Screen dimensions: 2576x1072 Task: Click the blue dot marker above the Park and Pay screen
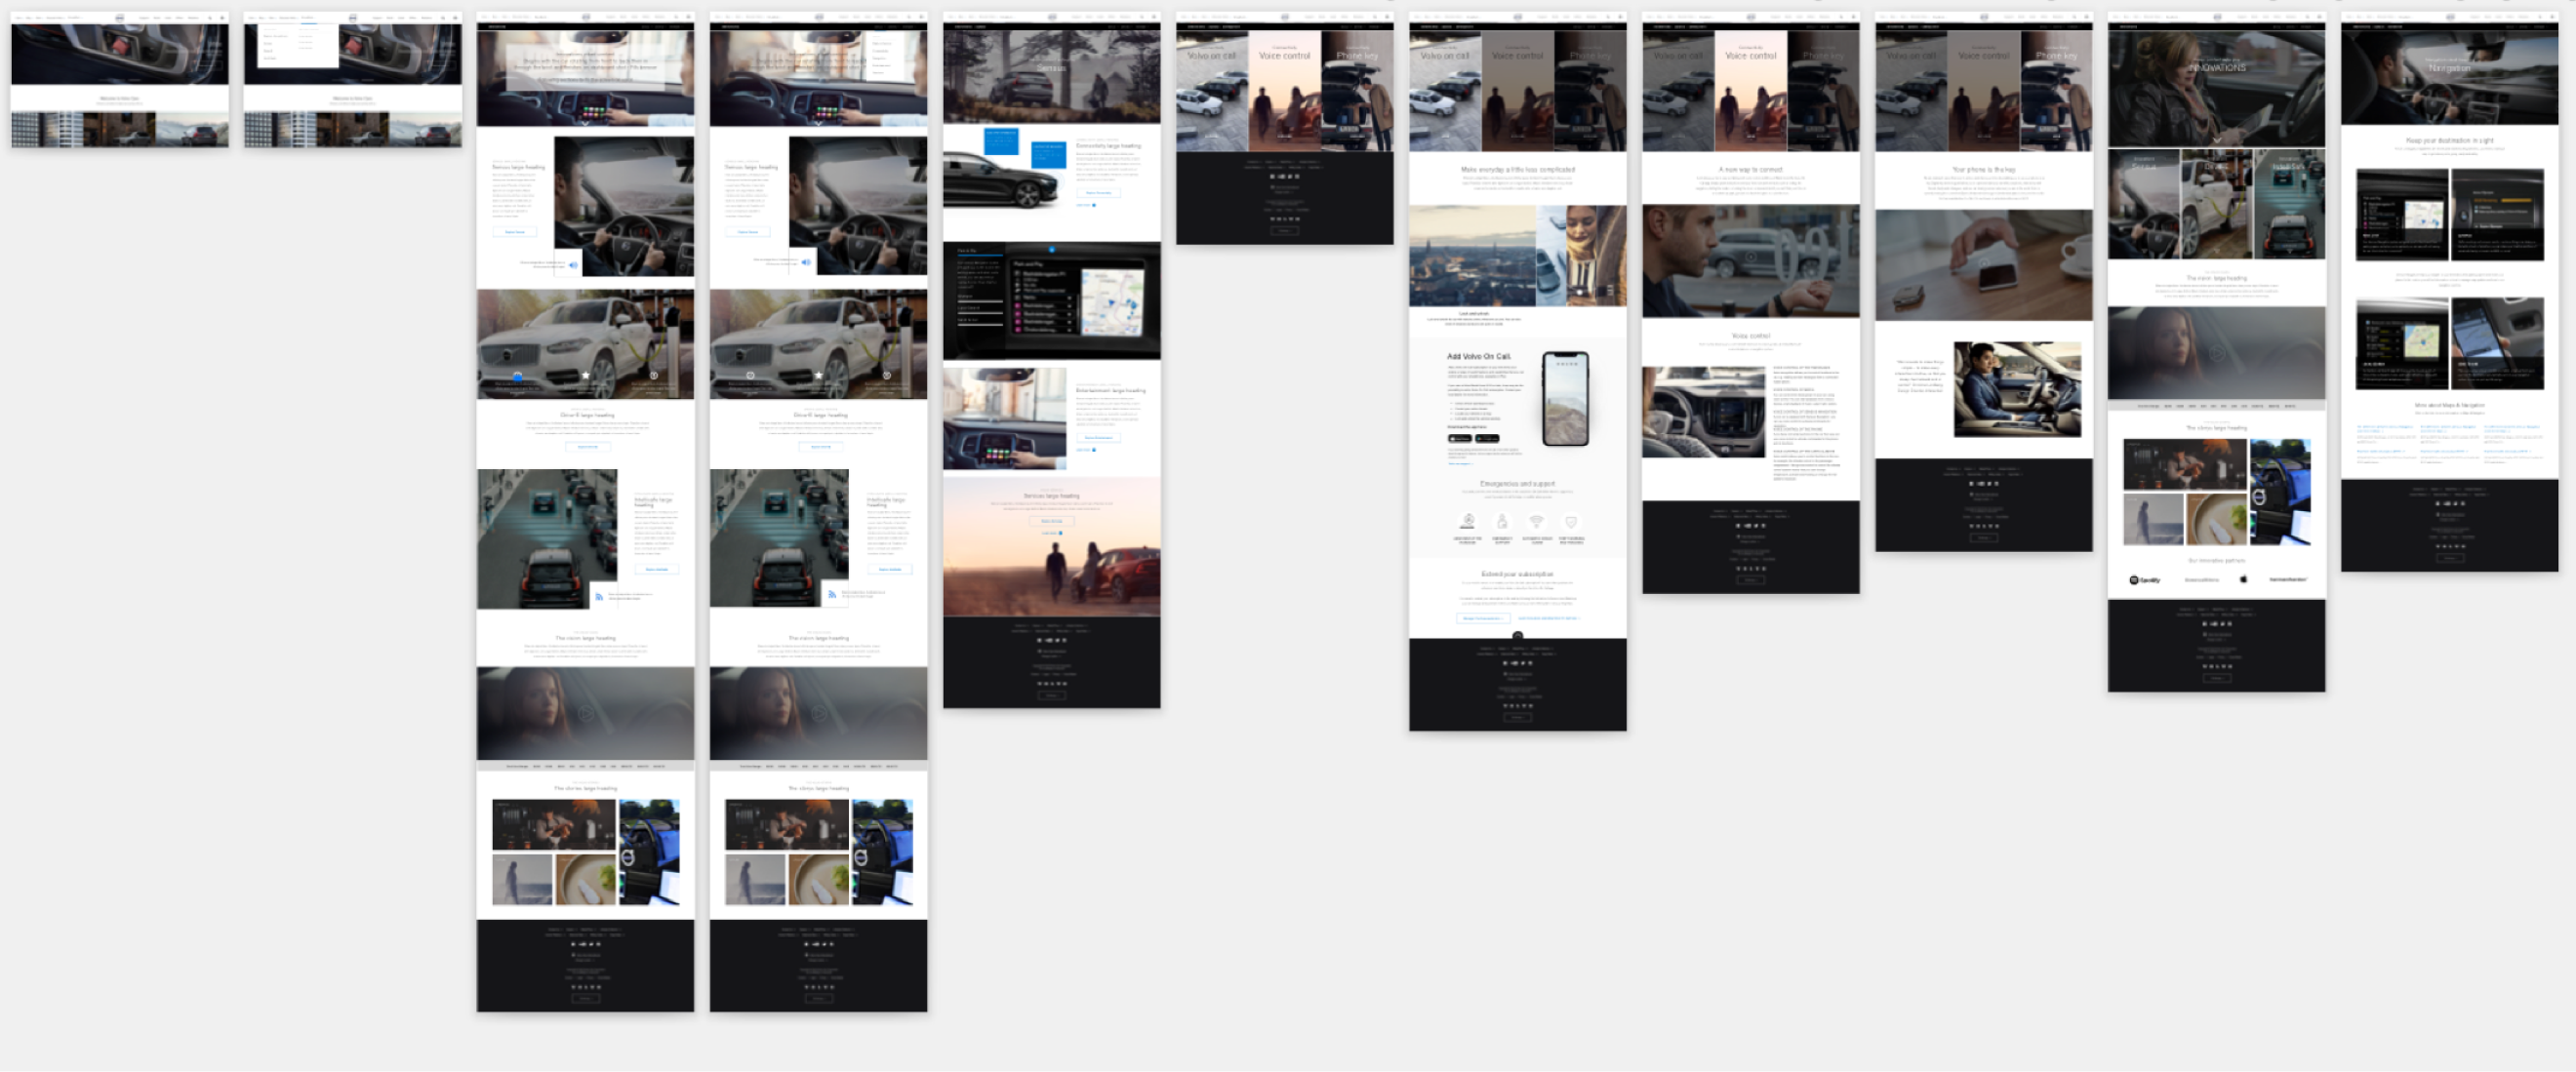point(1051,250)
